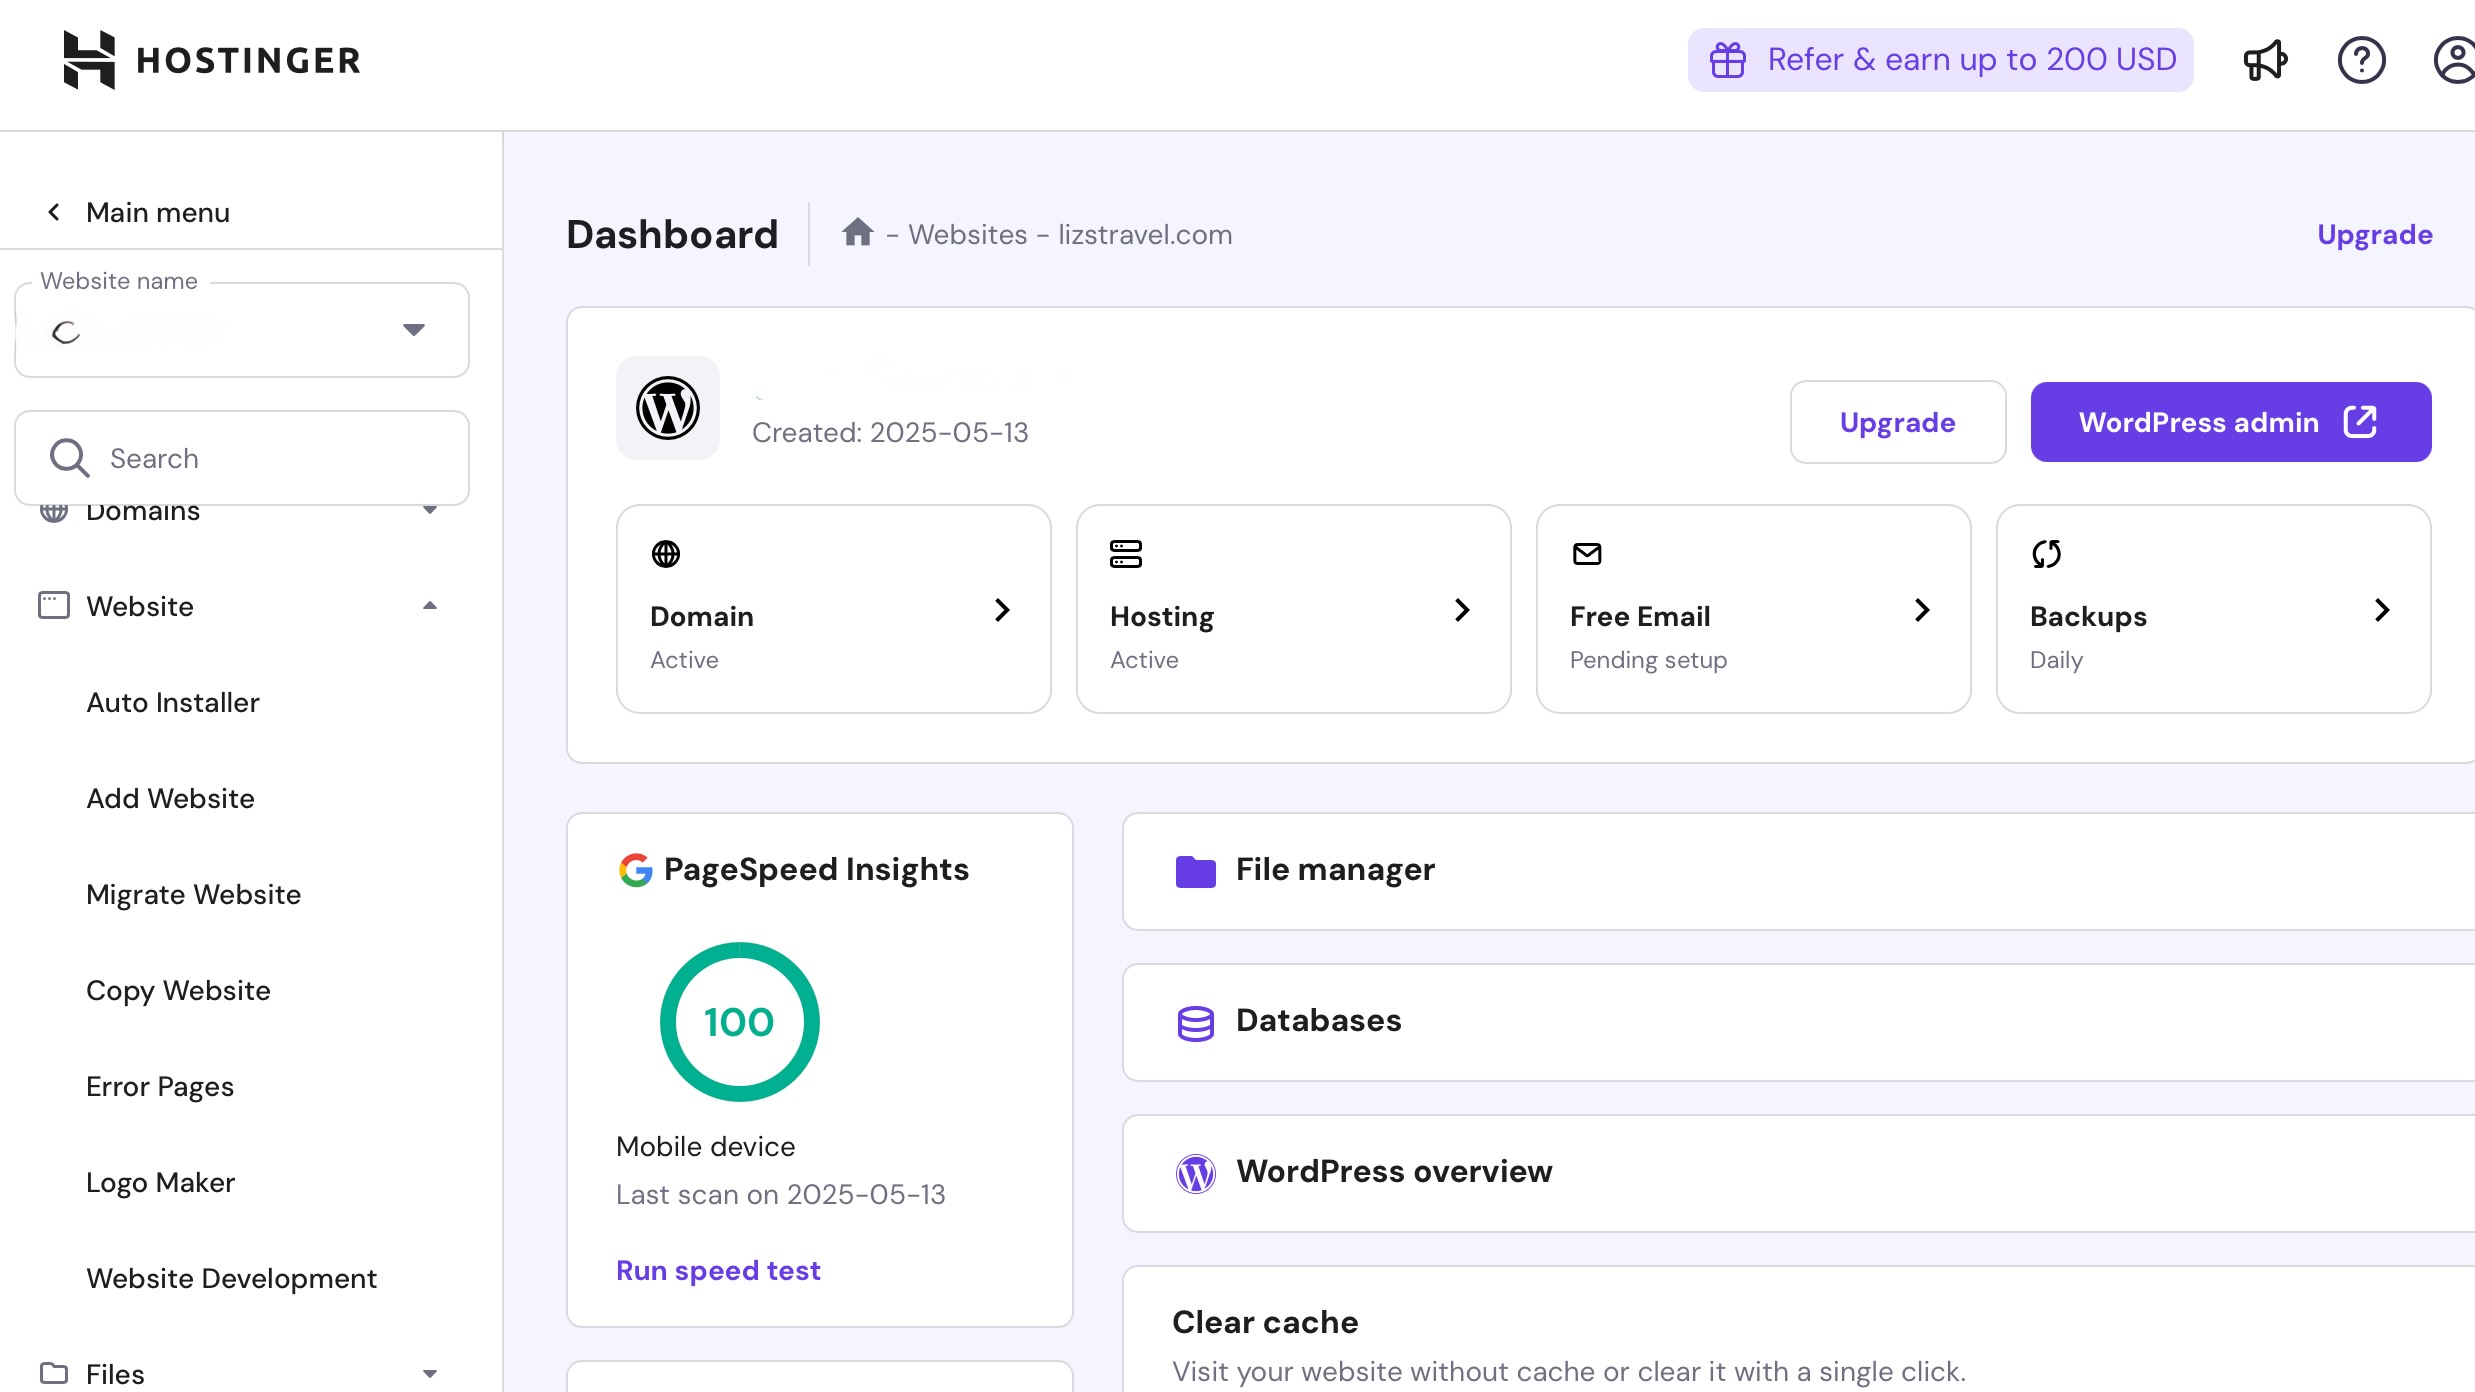Click the home breadcrumb icon
This screenshot has height=1392, width=2475.
click(x=857, y=232)
